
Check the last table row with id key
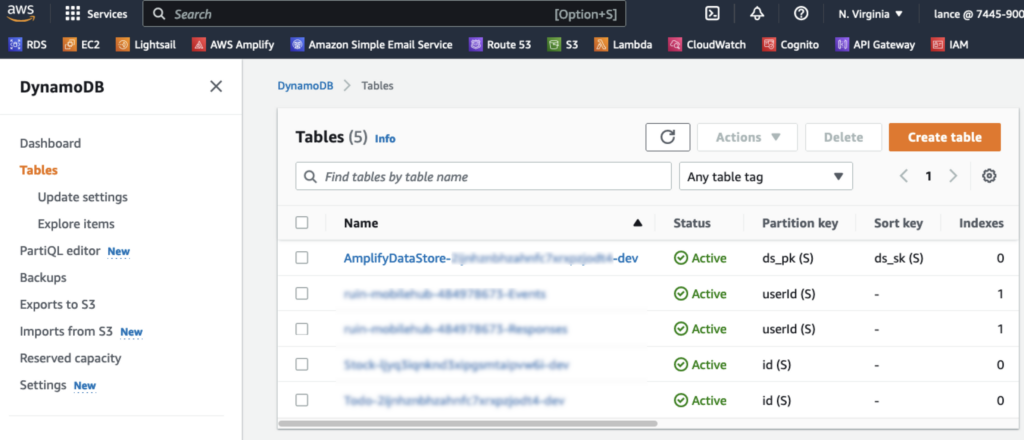pos(302,400)
